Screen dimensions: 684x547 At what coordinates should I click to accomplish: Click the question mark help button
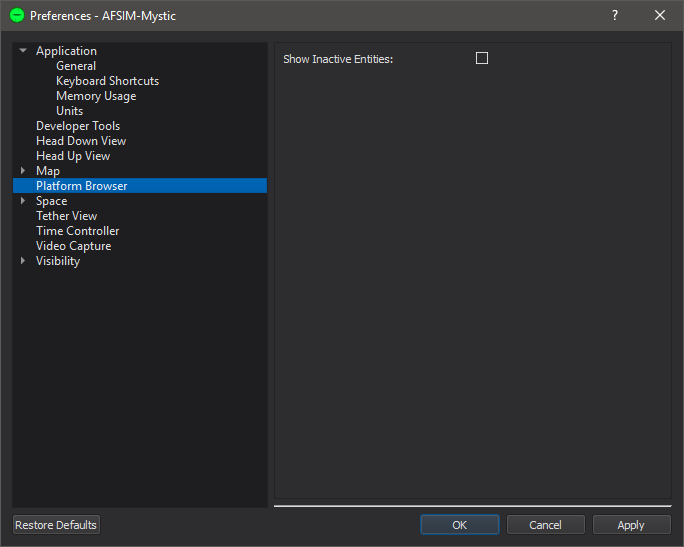pyautogui.click(x=614, y=15)
